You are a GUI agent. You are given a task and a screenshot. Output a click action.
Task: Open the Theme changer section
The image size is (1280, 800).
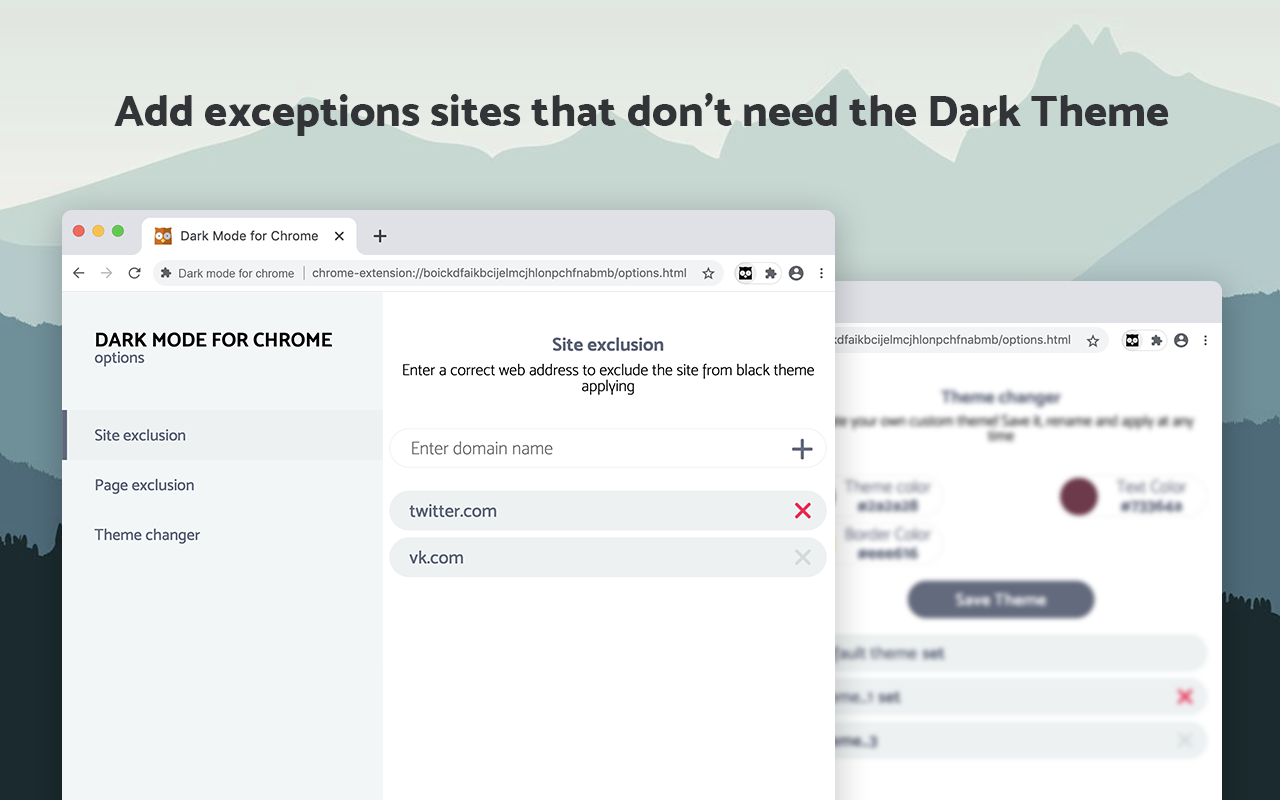point(146,534)
